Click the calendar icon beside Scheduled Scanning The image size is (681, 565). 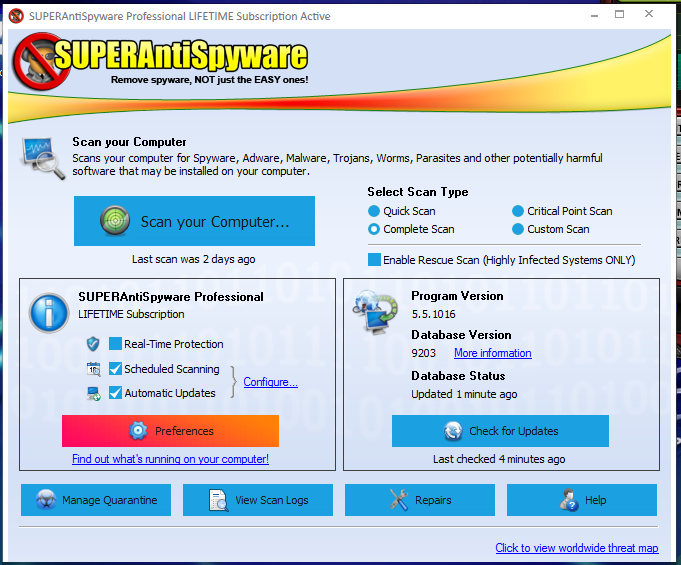click(x=93, y=369)
